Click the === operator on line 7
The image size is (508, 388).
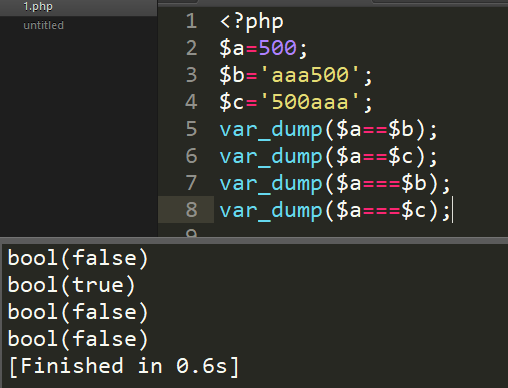381,183
